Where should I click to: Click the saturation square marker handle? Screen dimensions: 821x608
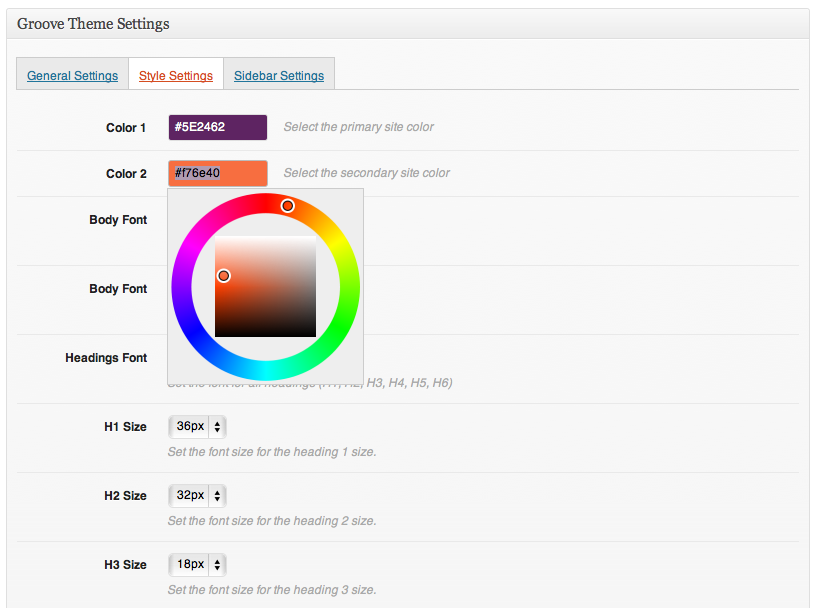coord(224,276)
